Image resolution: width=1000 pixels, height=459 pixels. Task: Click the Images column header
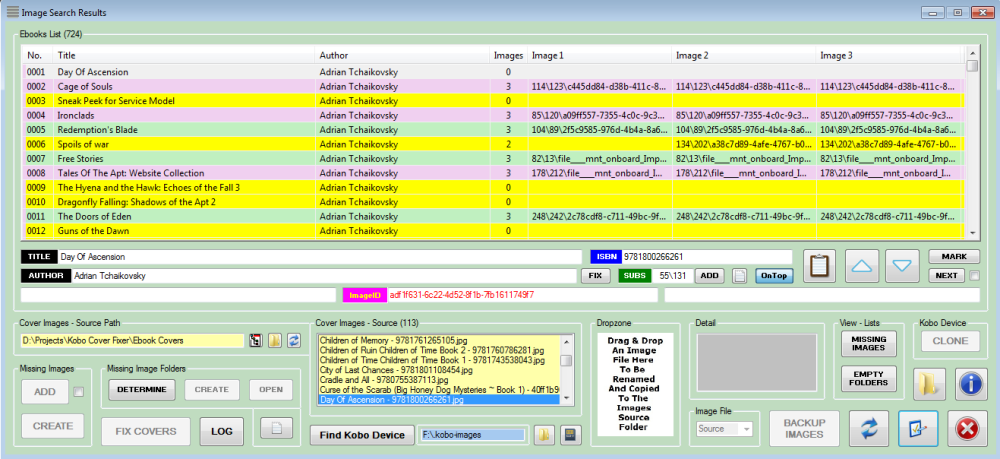click(508, 55)
